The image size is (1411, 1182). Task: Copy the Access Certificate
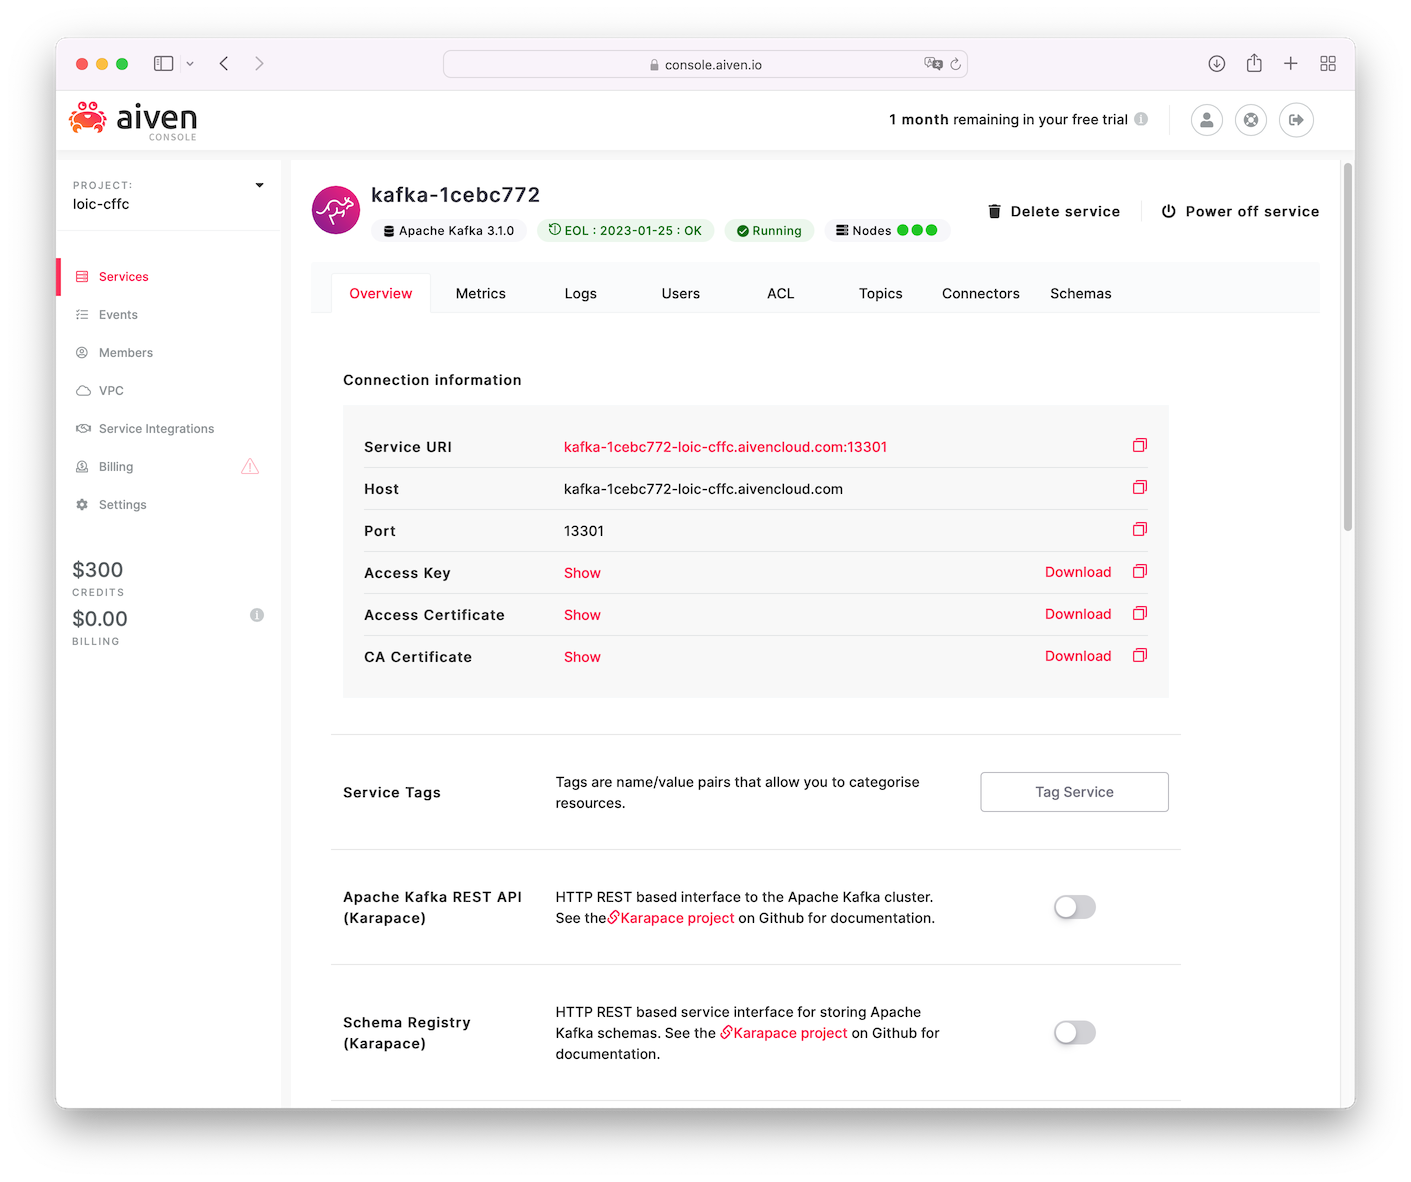click(1140, 613)
